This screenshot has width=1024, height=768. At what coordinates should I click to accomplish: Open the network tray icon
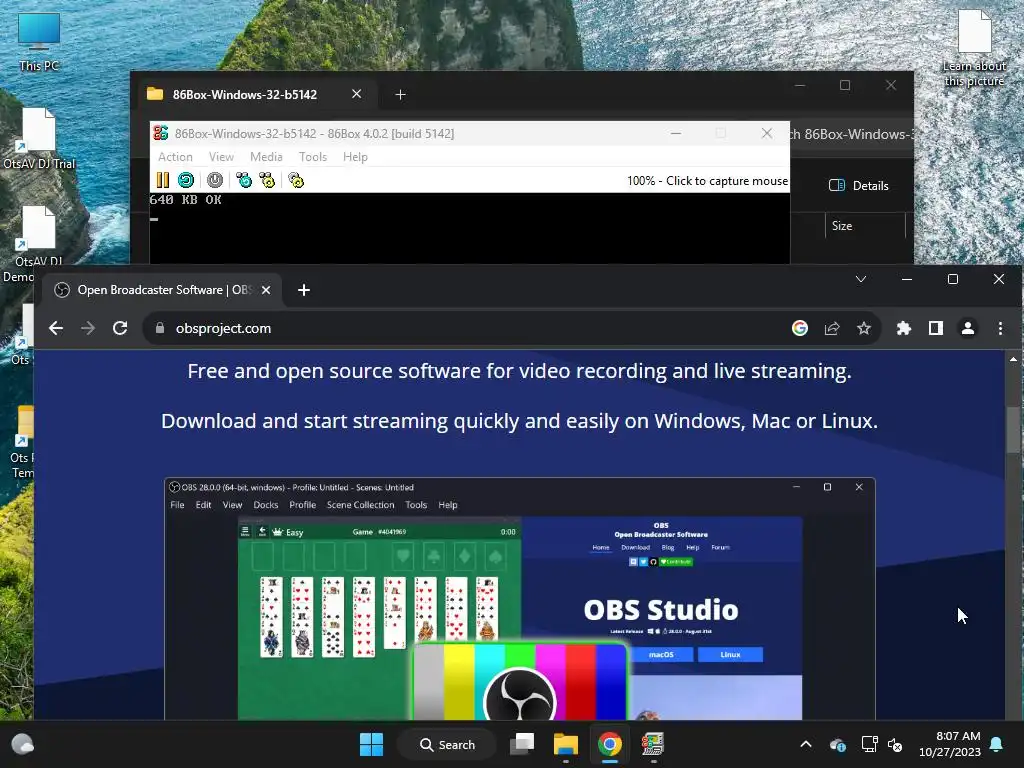point(869,744)
